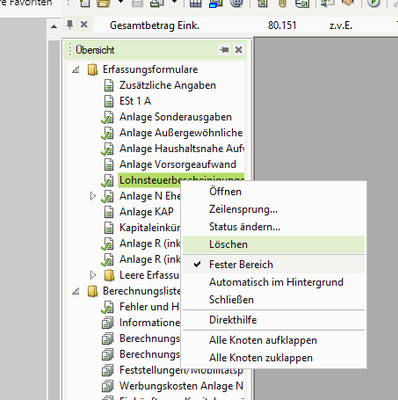
Task: Open the Anlage N Ehe form entry
Action: pos(150,196)
